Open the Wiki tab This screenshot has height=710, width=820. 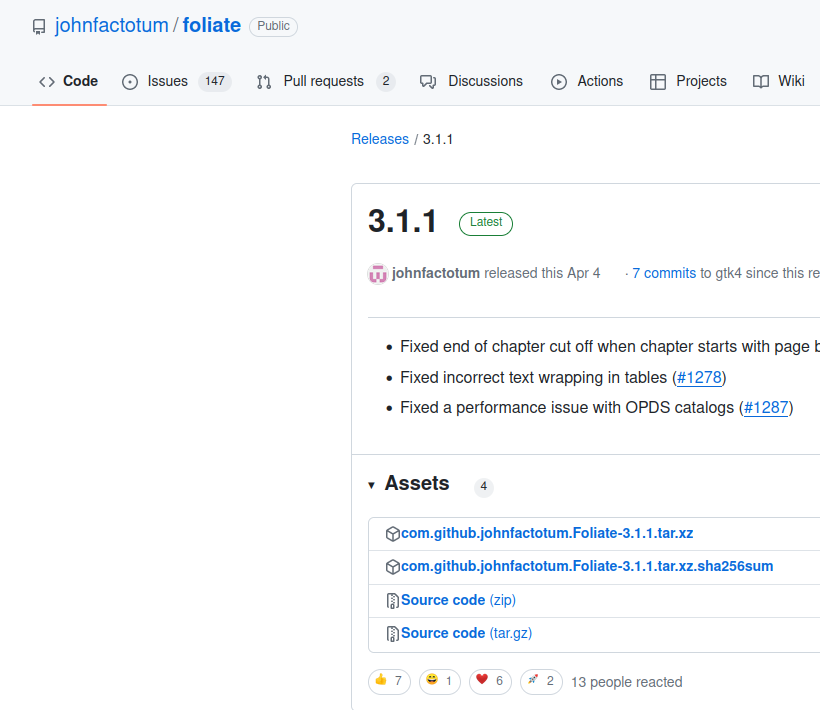tap(779, 82)
